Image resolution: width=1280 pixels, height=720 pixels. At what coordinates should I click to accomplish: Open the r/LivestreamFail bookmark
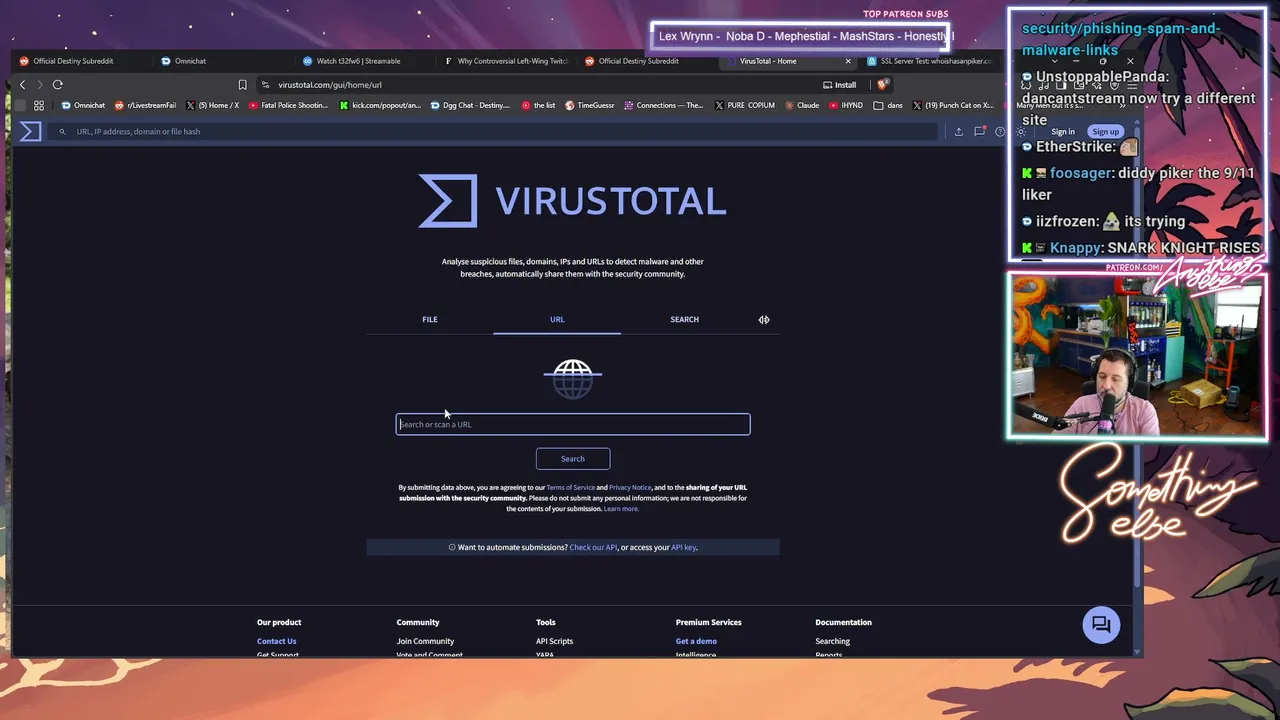(145, 105)
